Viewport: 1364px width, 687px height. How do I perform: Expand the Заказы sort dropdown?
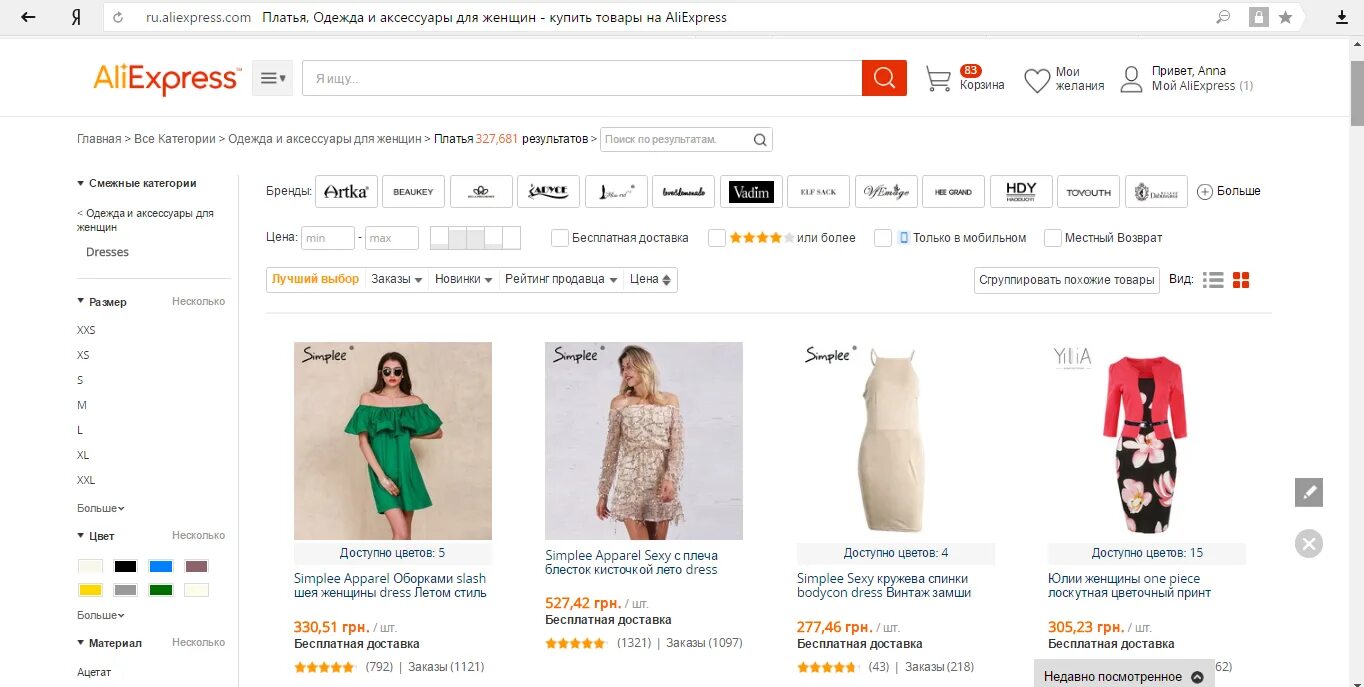click(x=397, y=280)
